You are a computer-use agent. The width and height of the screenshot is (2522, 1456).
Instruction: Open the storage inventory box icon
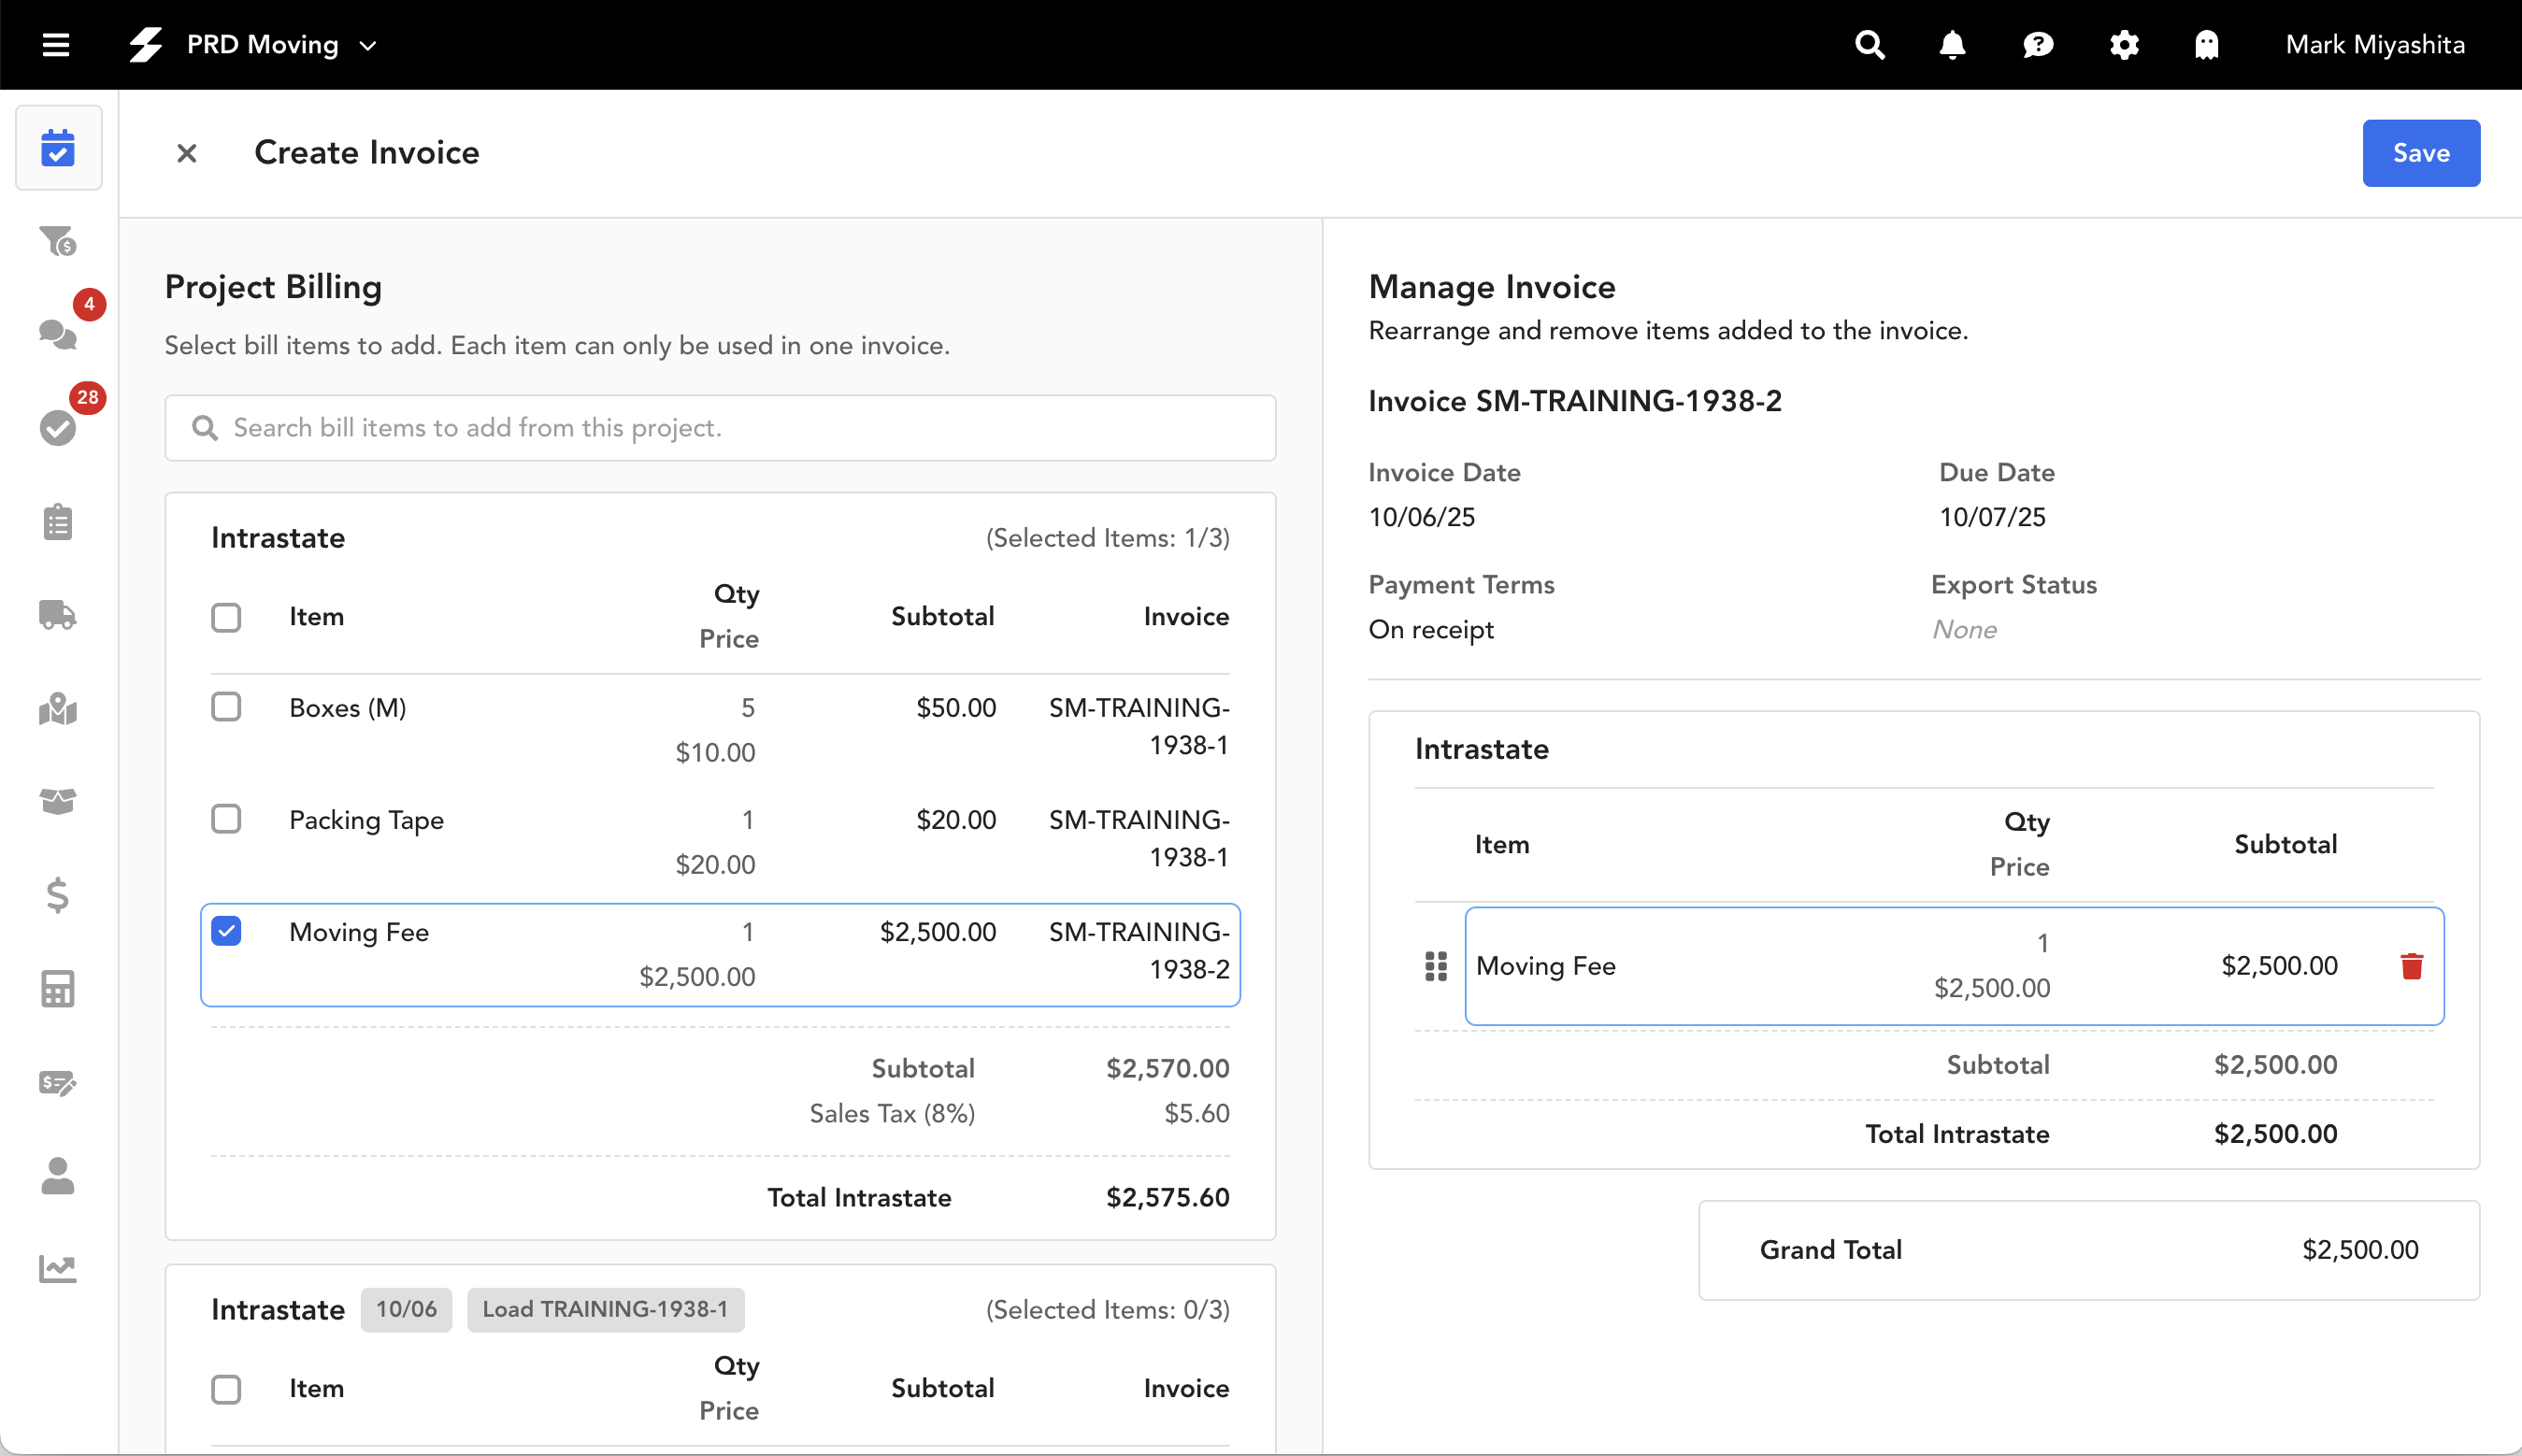[x=57, y=801]
